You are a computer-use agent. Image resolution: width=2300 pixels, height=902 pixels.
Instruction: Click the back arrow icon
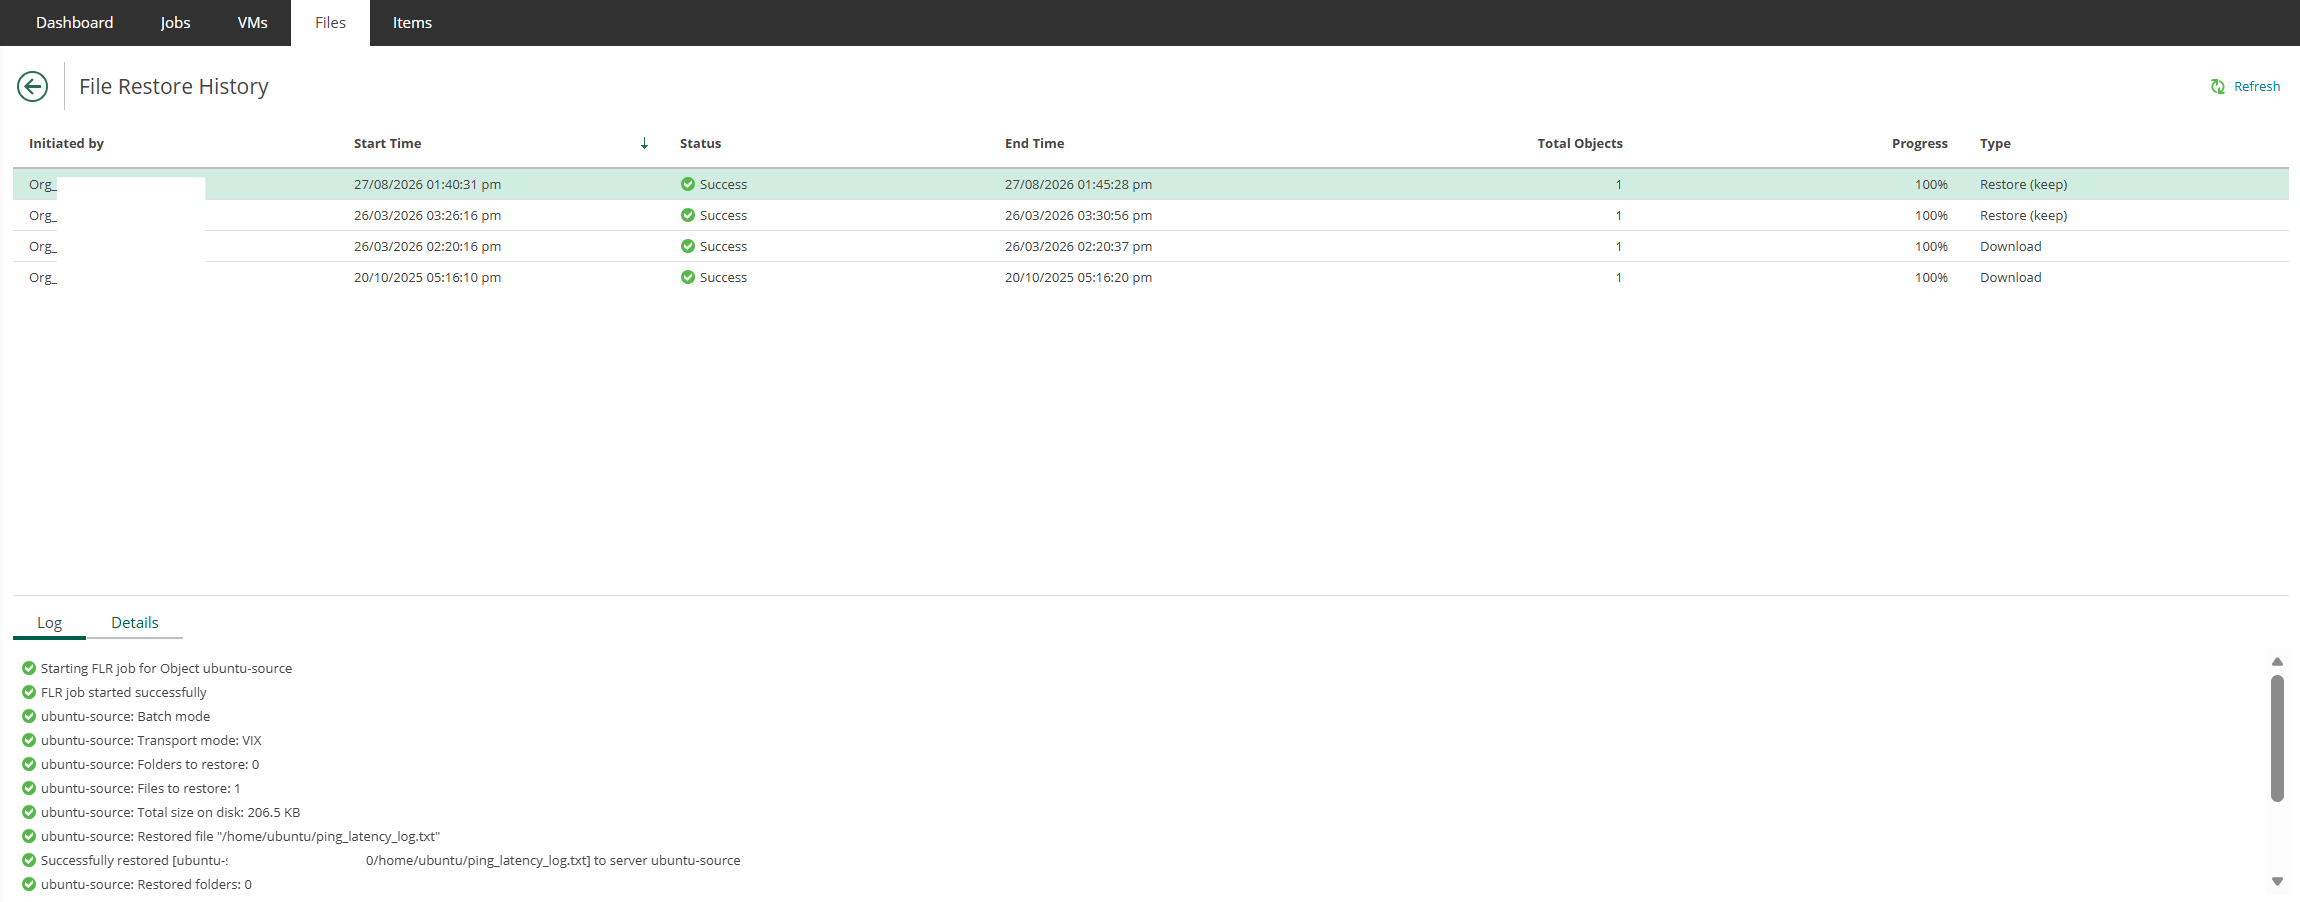coord(32,87)
